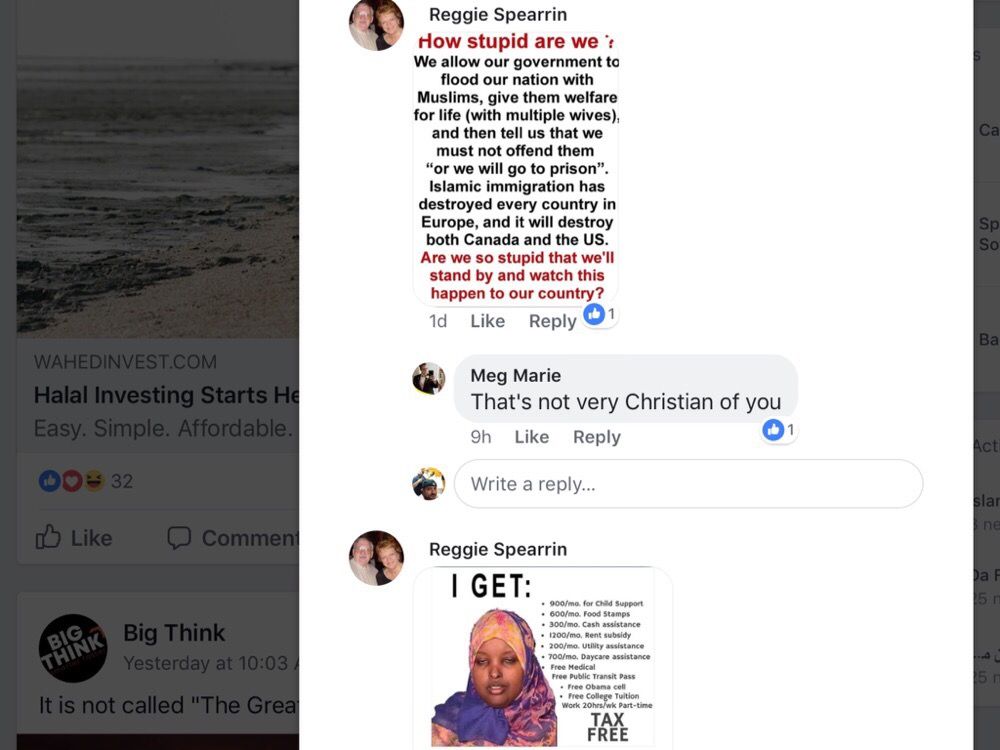
Task: Open the "I GET" meme image
Action: (543, 658)
